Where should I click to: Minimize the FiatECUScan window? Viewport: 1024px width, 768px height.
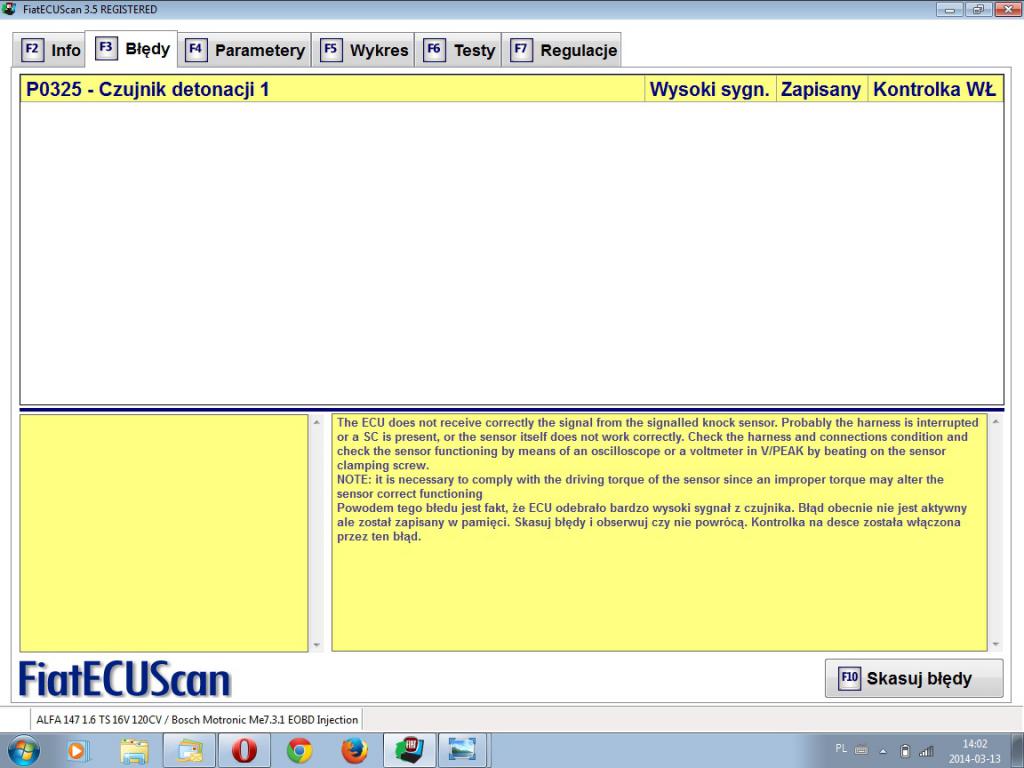950,9
